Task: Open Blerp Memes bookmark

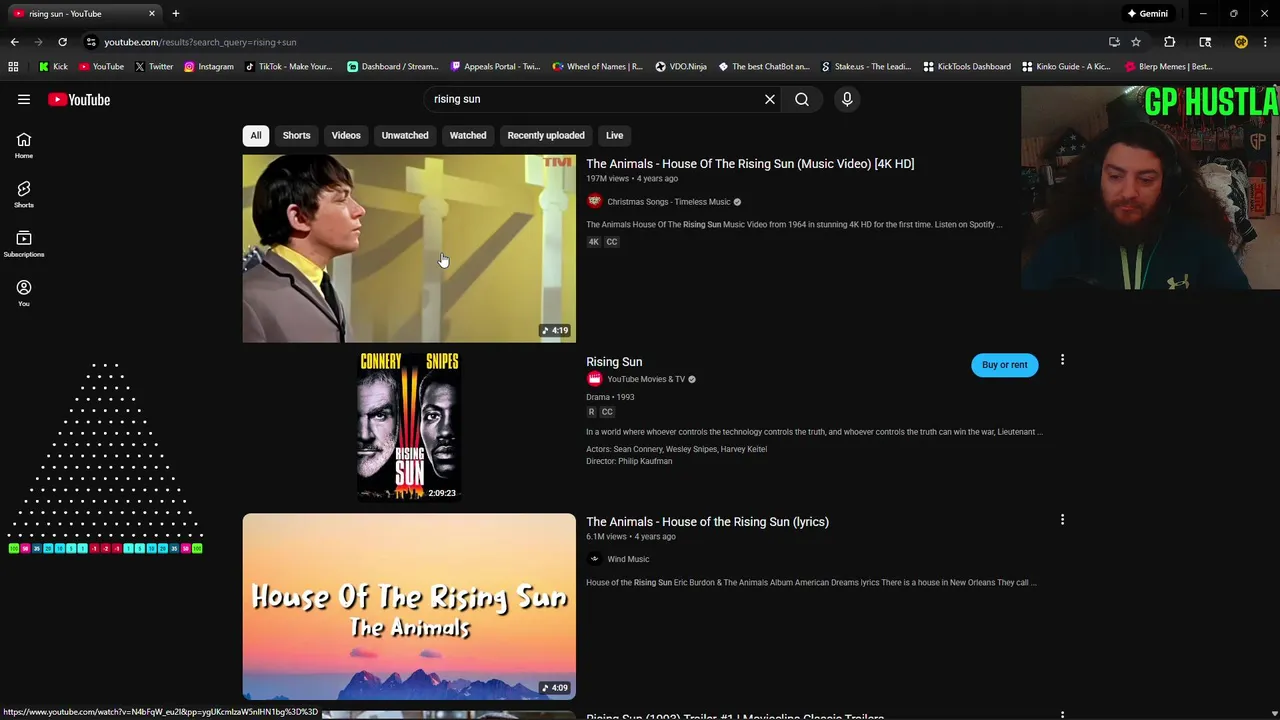Action: pyautogui.click(x=1169, y=67)
